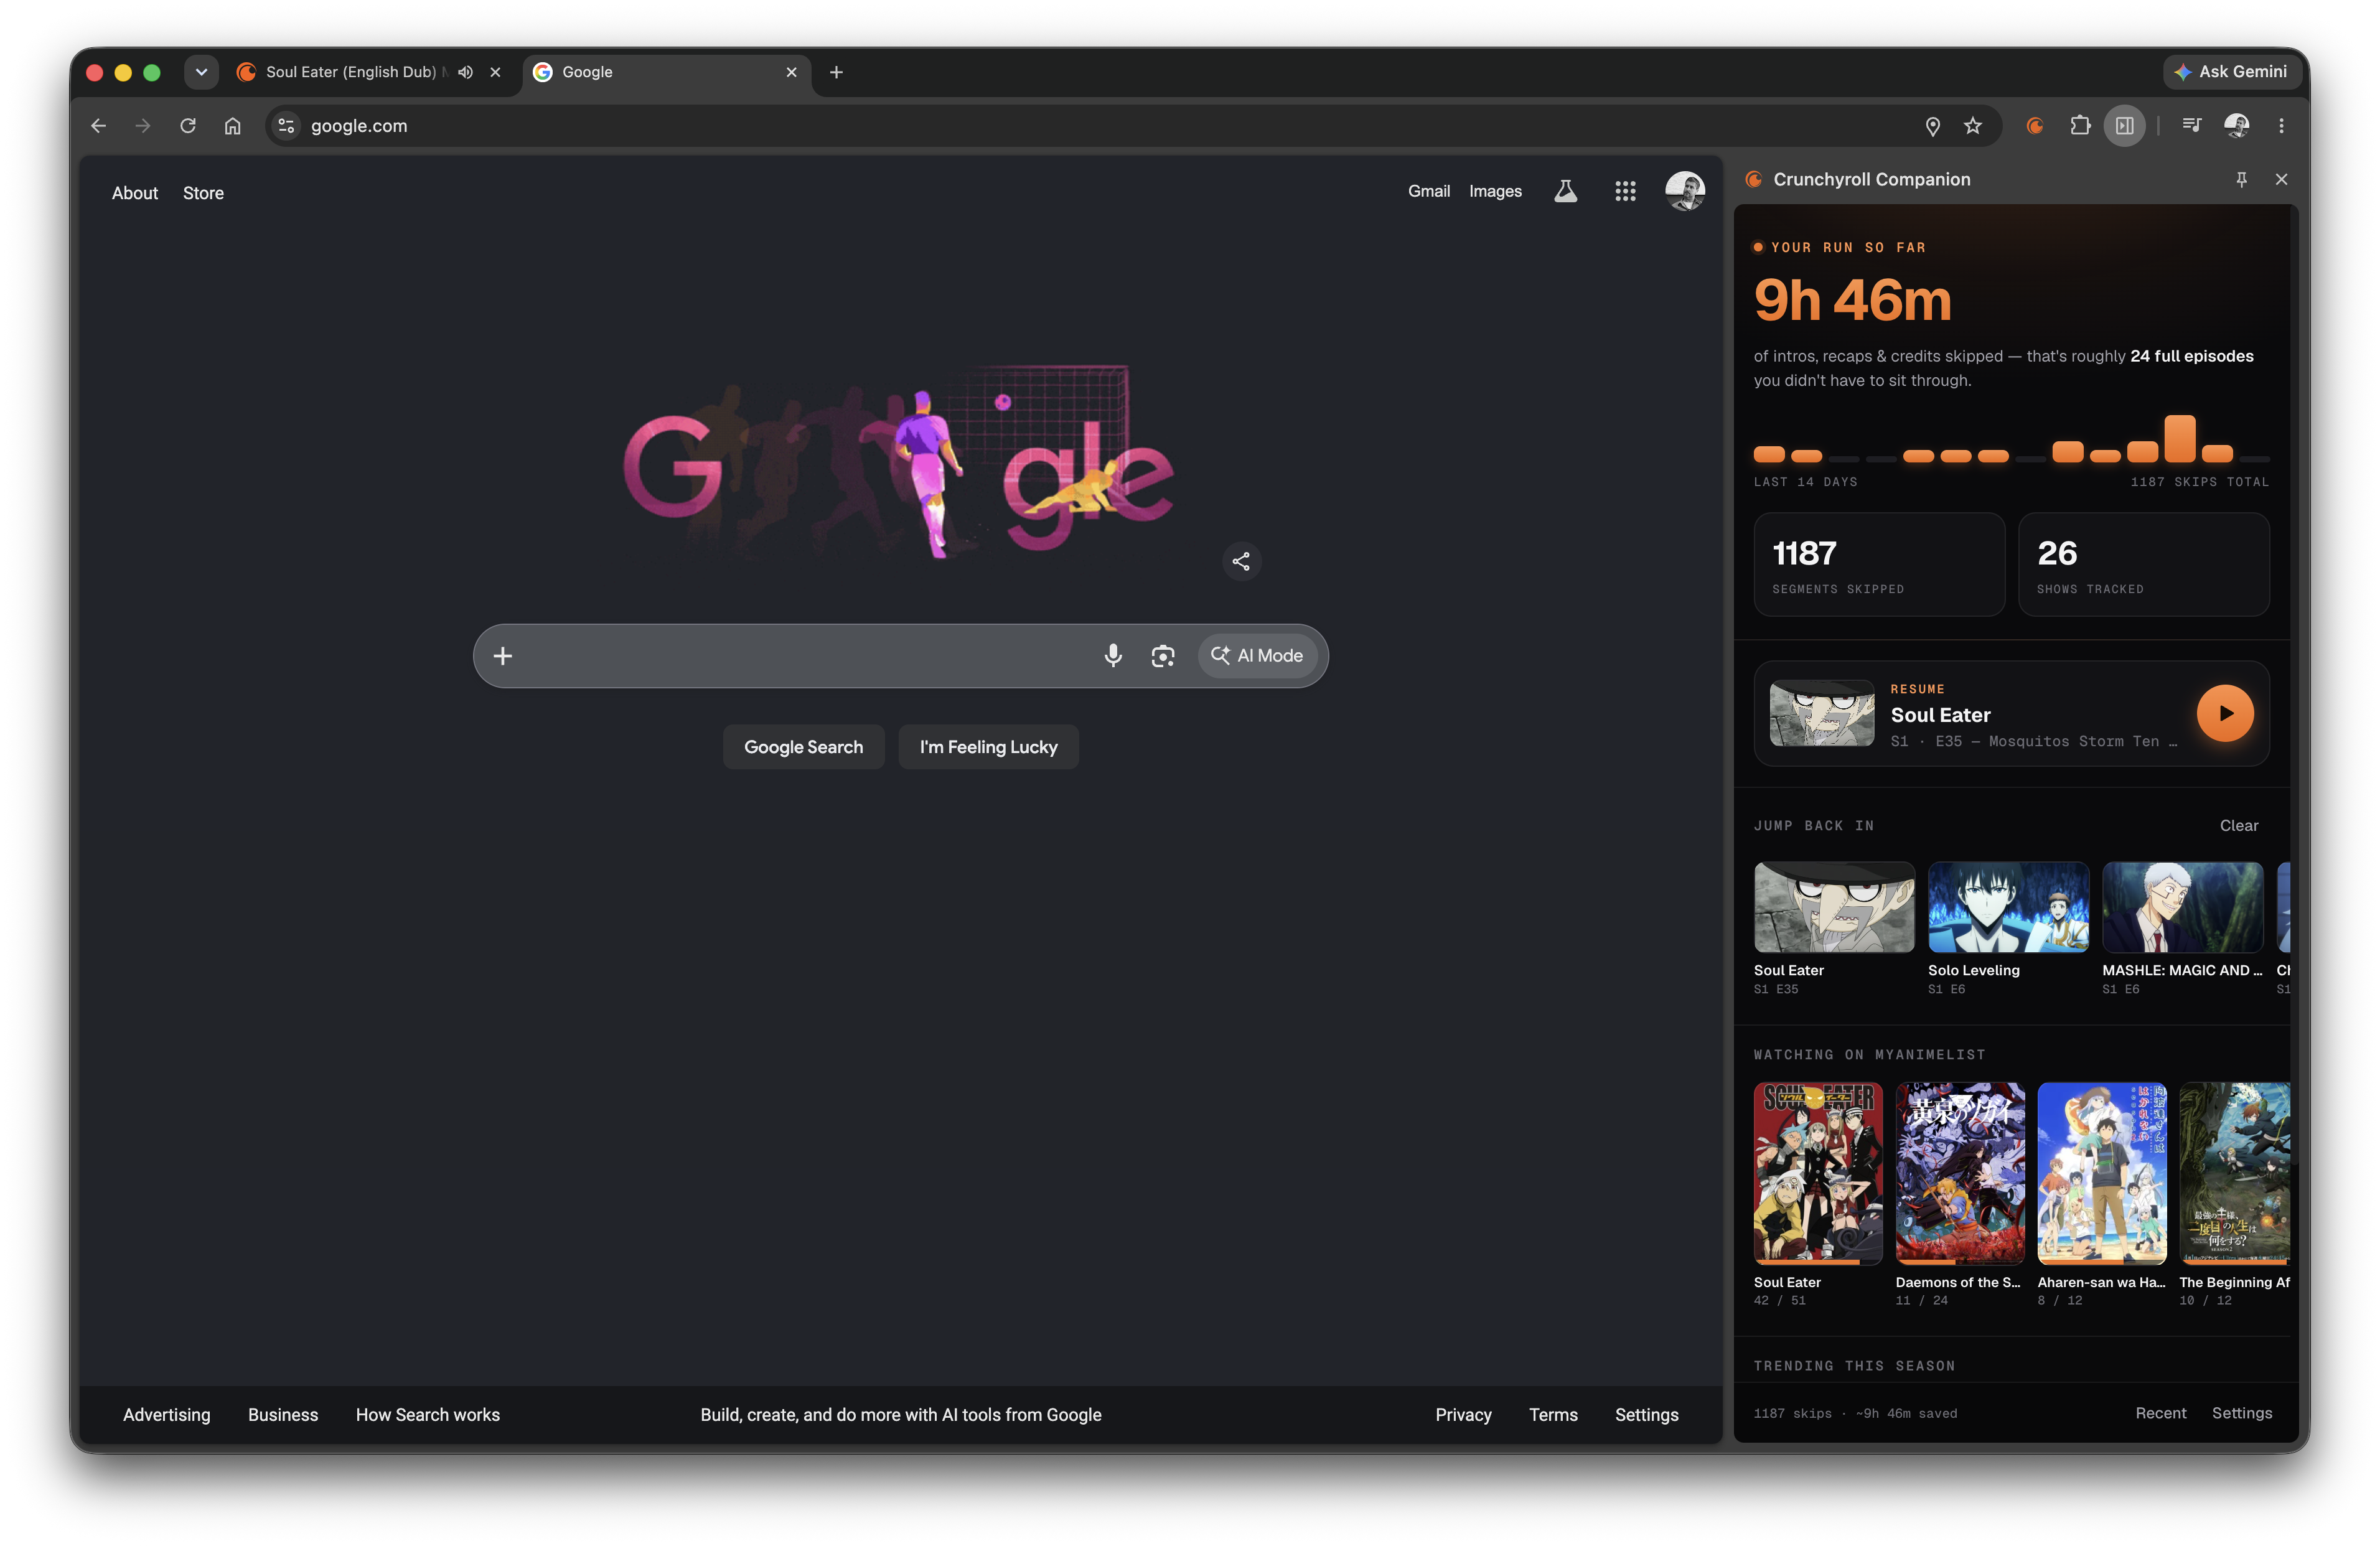
Task: Click the 26 Shows Tracked card
Action: click(2143, 564)
